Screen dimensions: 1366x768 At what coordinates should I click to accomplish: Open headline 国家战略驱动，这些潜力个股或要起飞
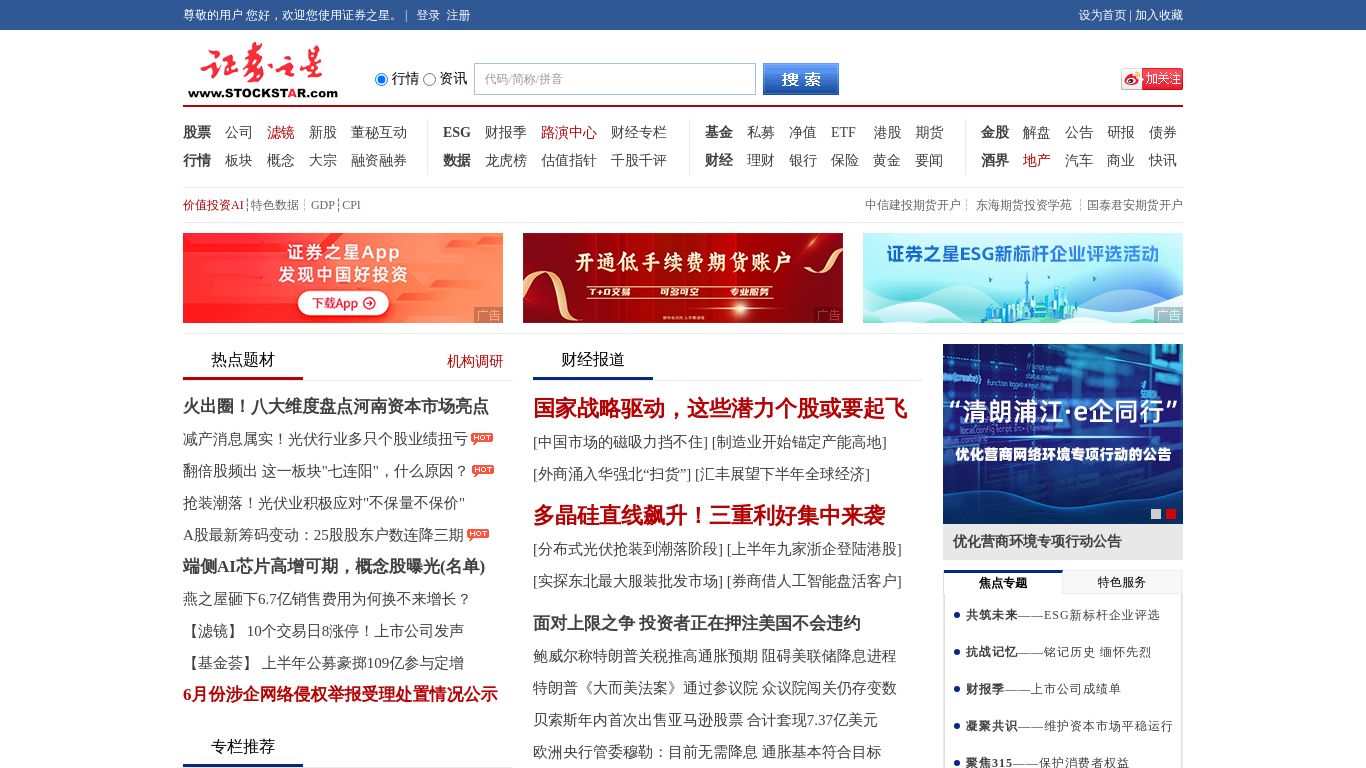(720, 408)
